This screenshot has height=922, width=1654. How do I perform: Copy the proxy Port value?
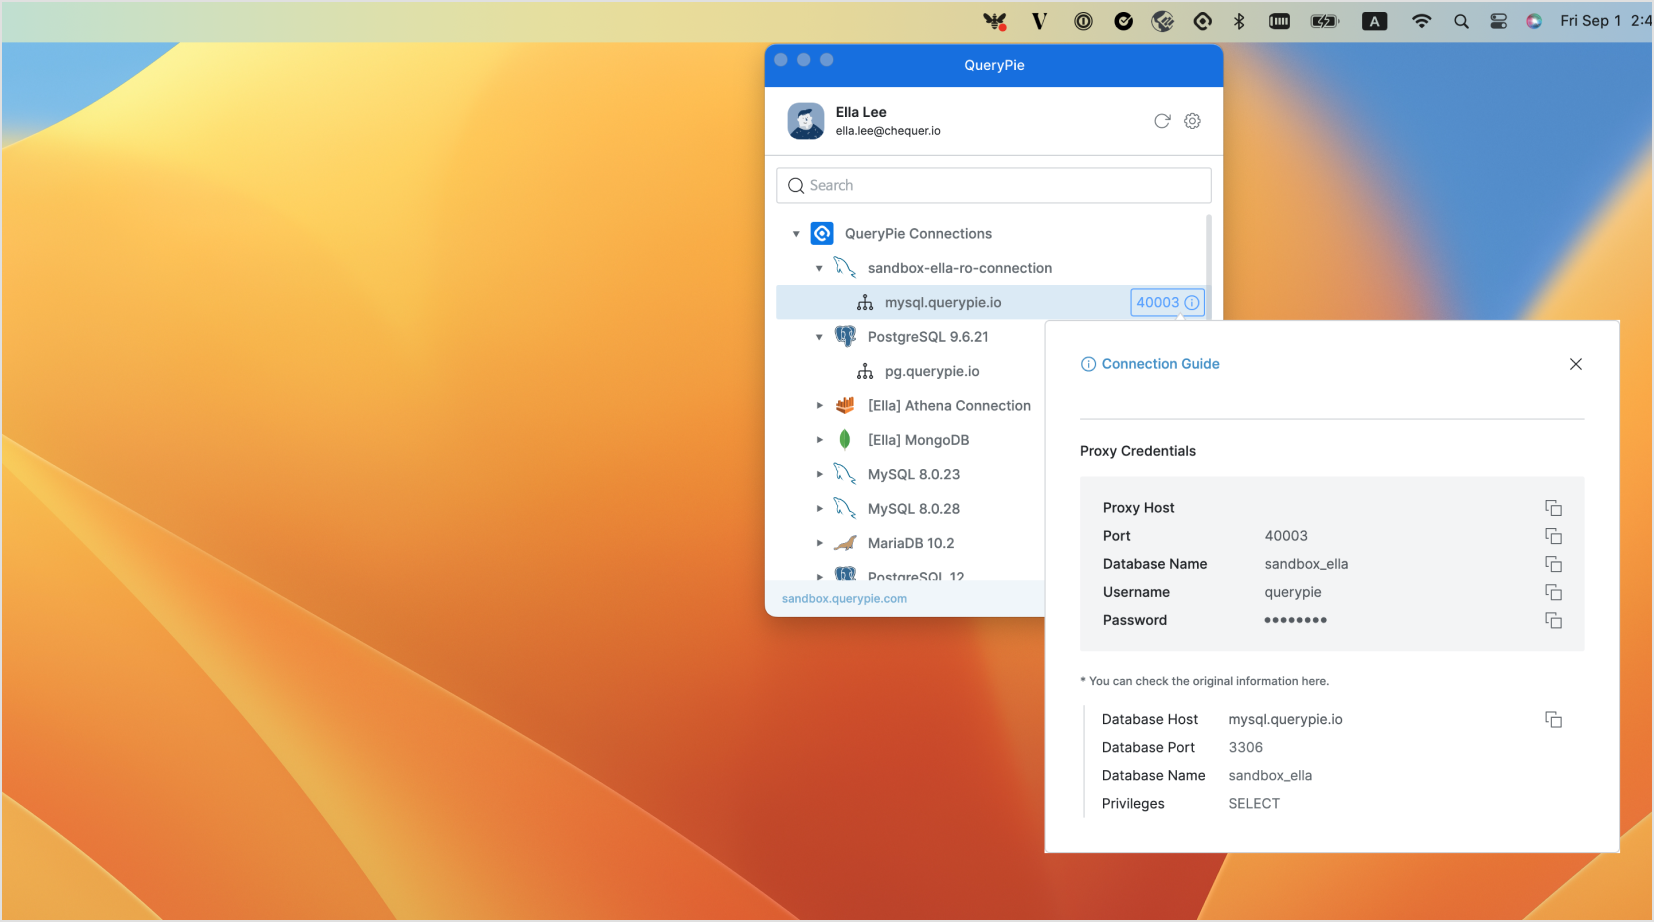click(x=1553, y=536)
